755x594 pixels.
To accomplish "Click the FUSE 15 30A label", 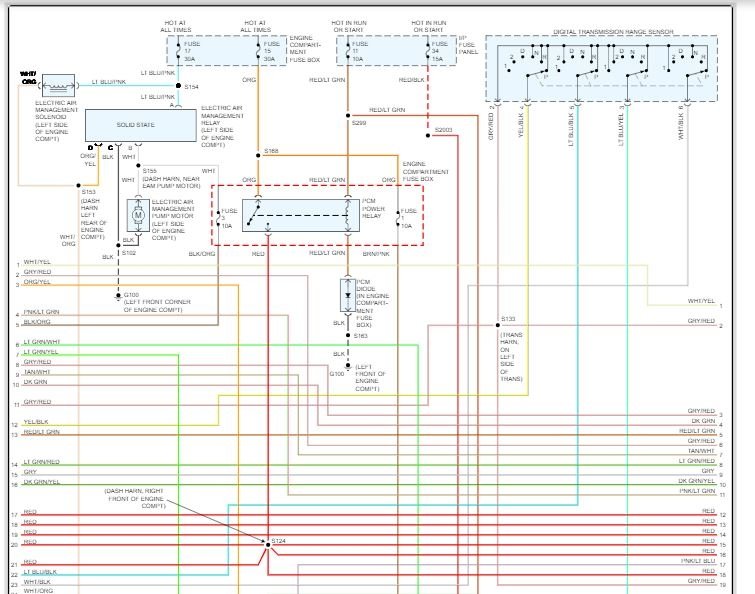I will 272,52.
